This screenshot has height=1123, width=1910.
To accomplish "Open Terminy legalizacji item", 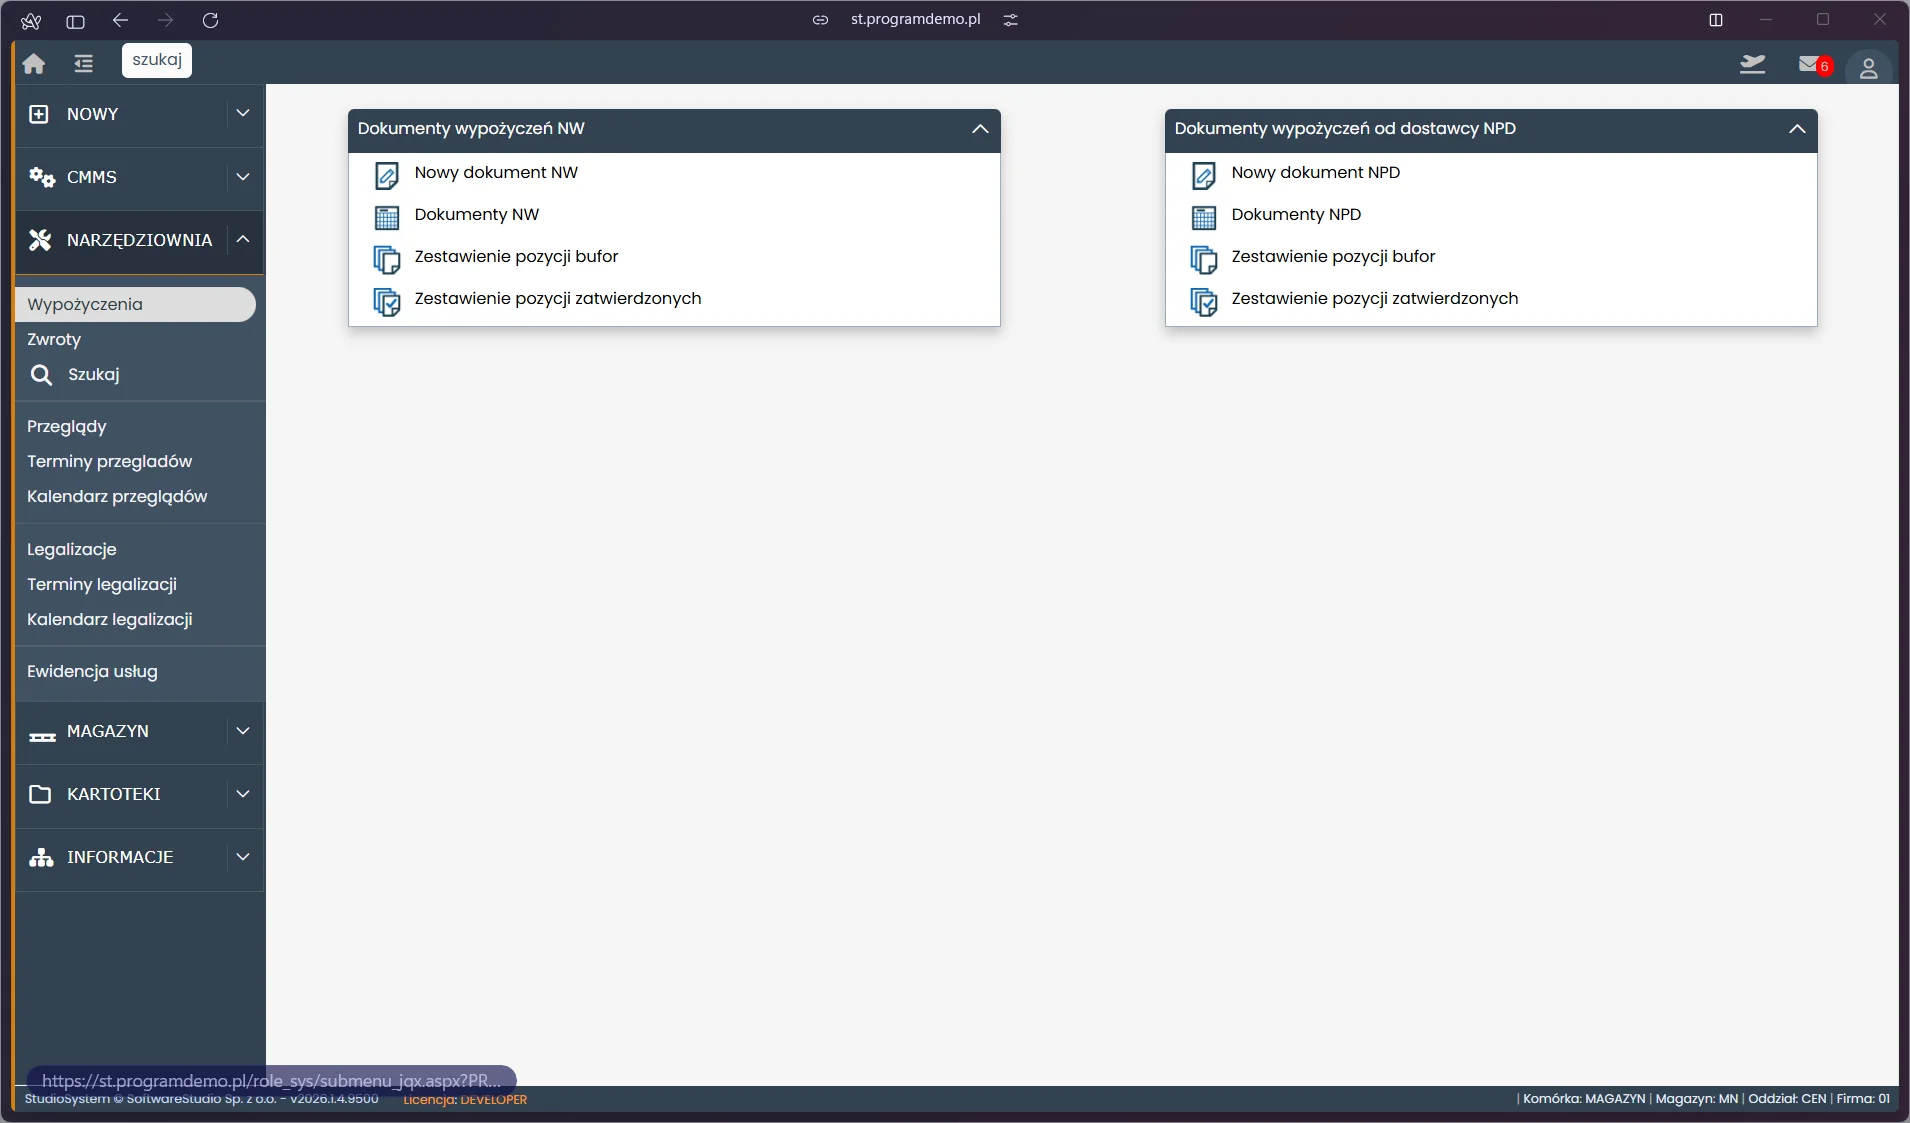I will tap(102, 585).
